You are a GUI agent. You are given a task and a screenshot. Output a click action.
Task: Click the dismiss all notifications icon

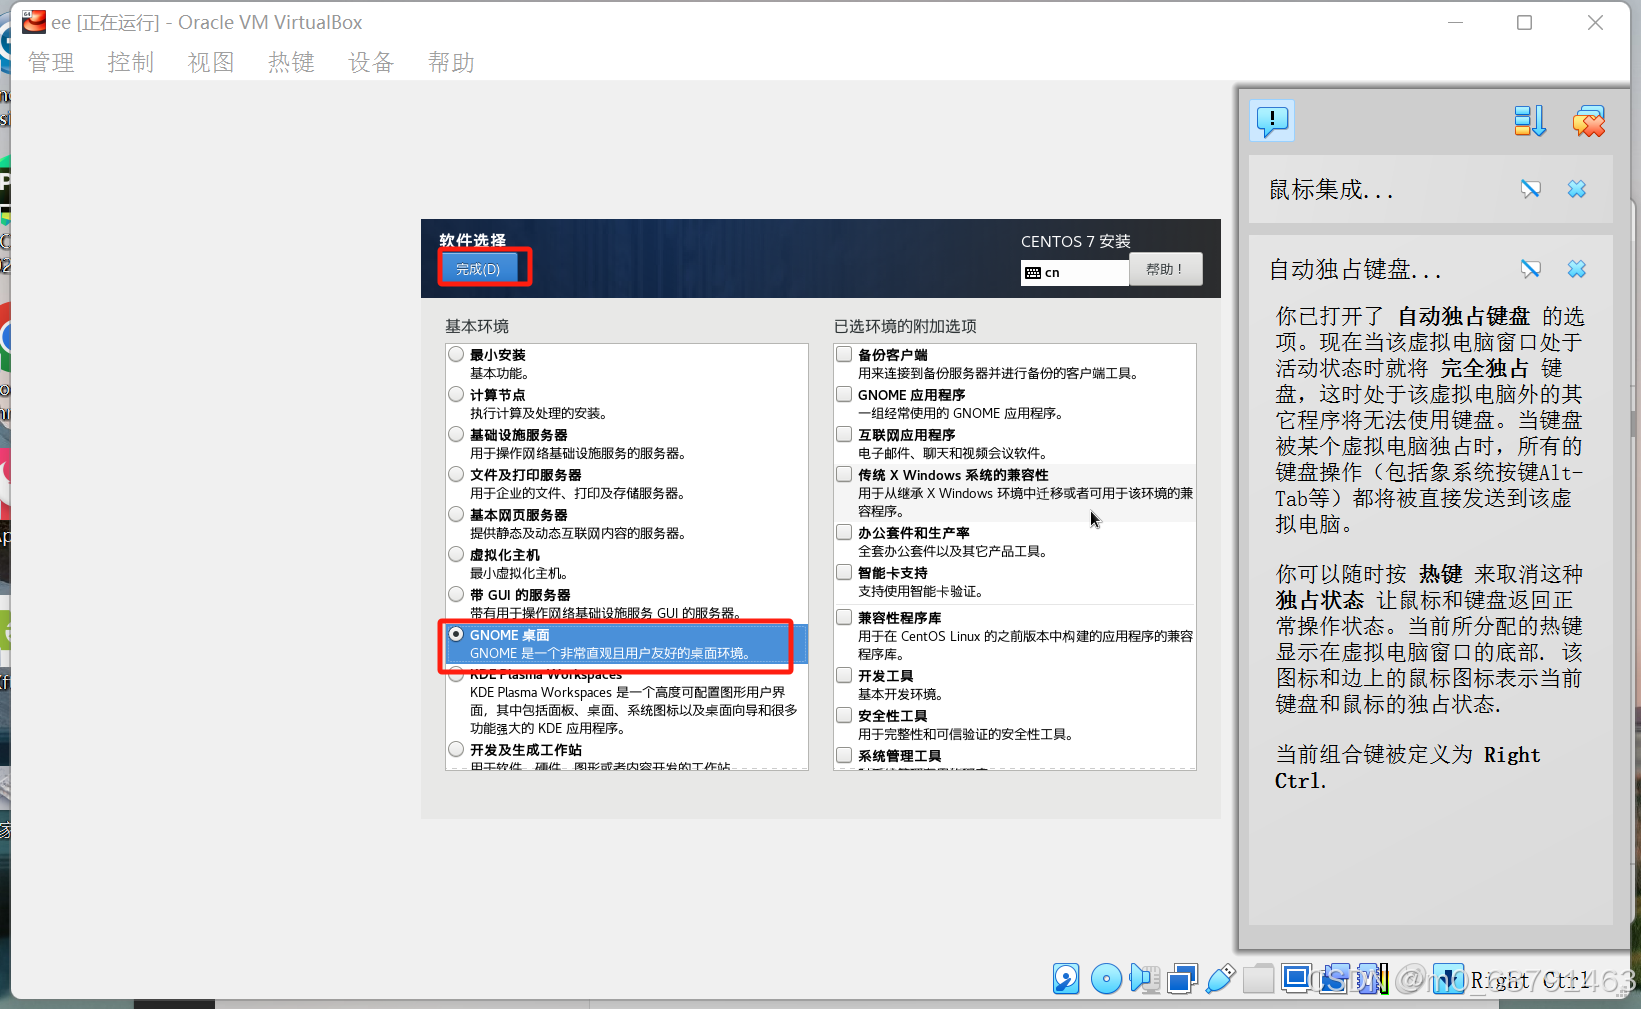coord(1588,121)
